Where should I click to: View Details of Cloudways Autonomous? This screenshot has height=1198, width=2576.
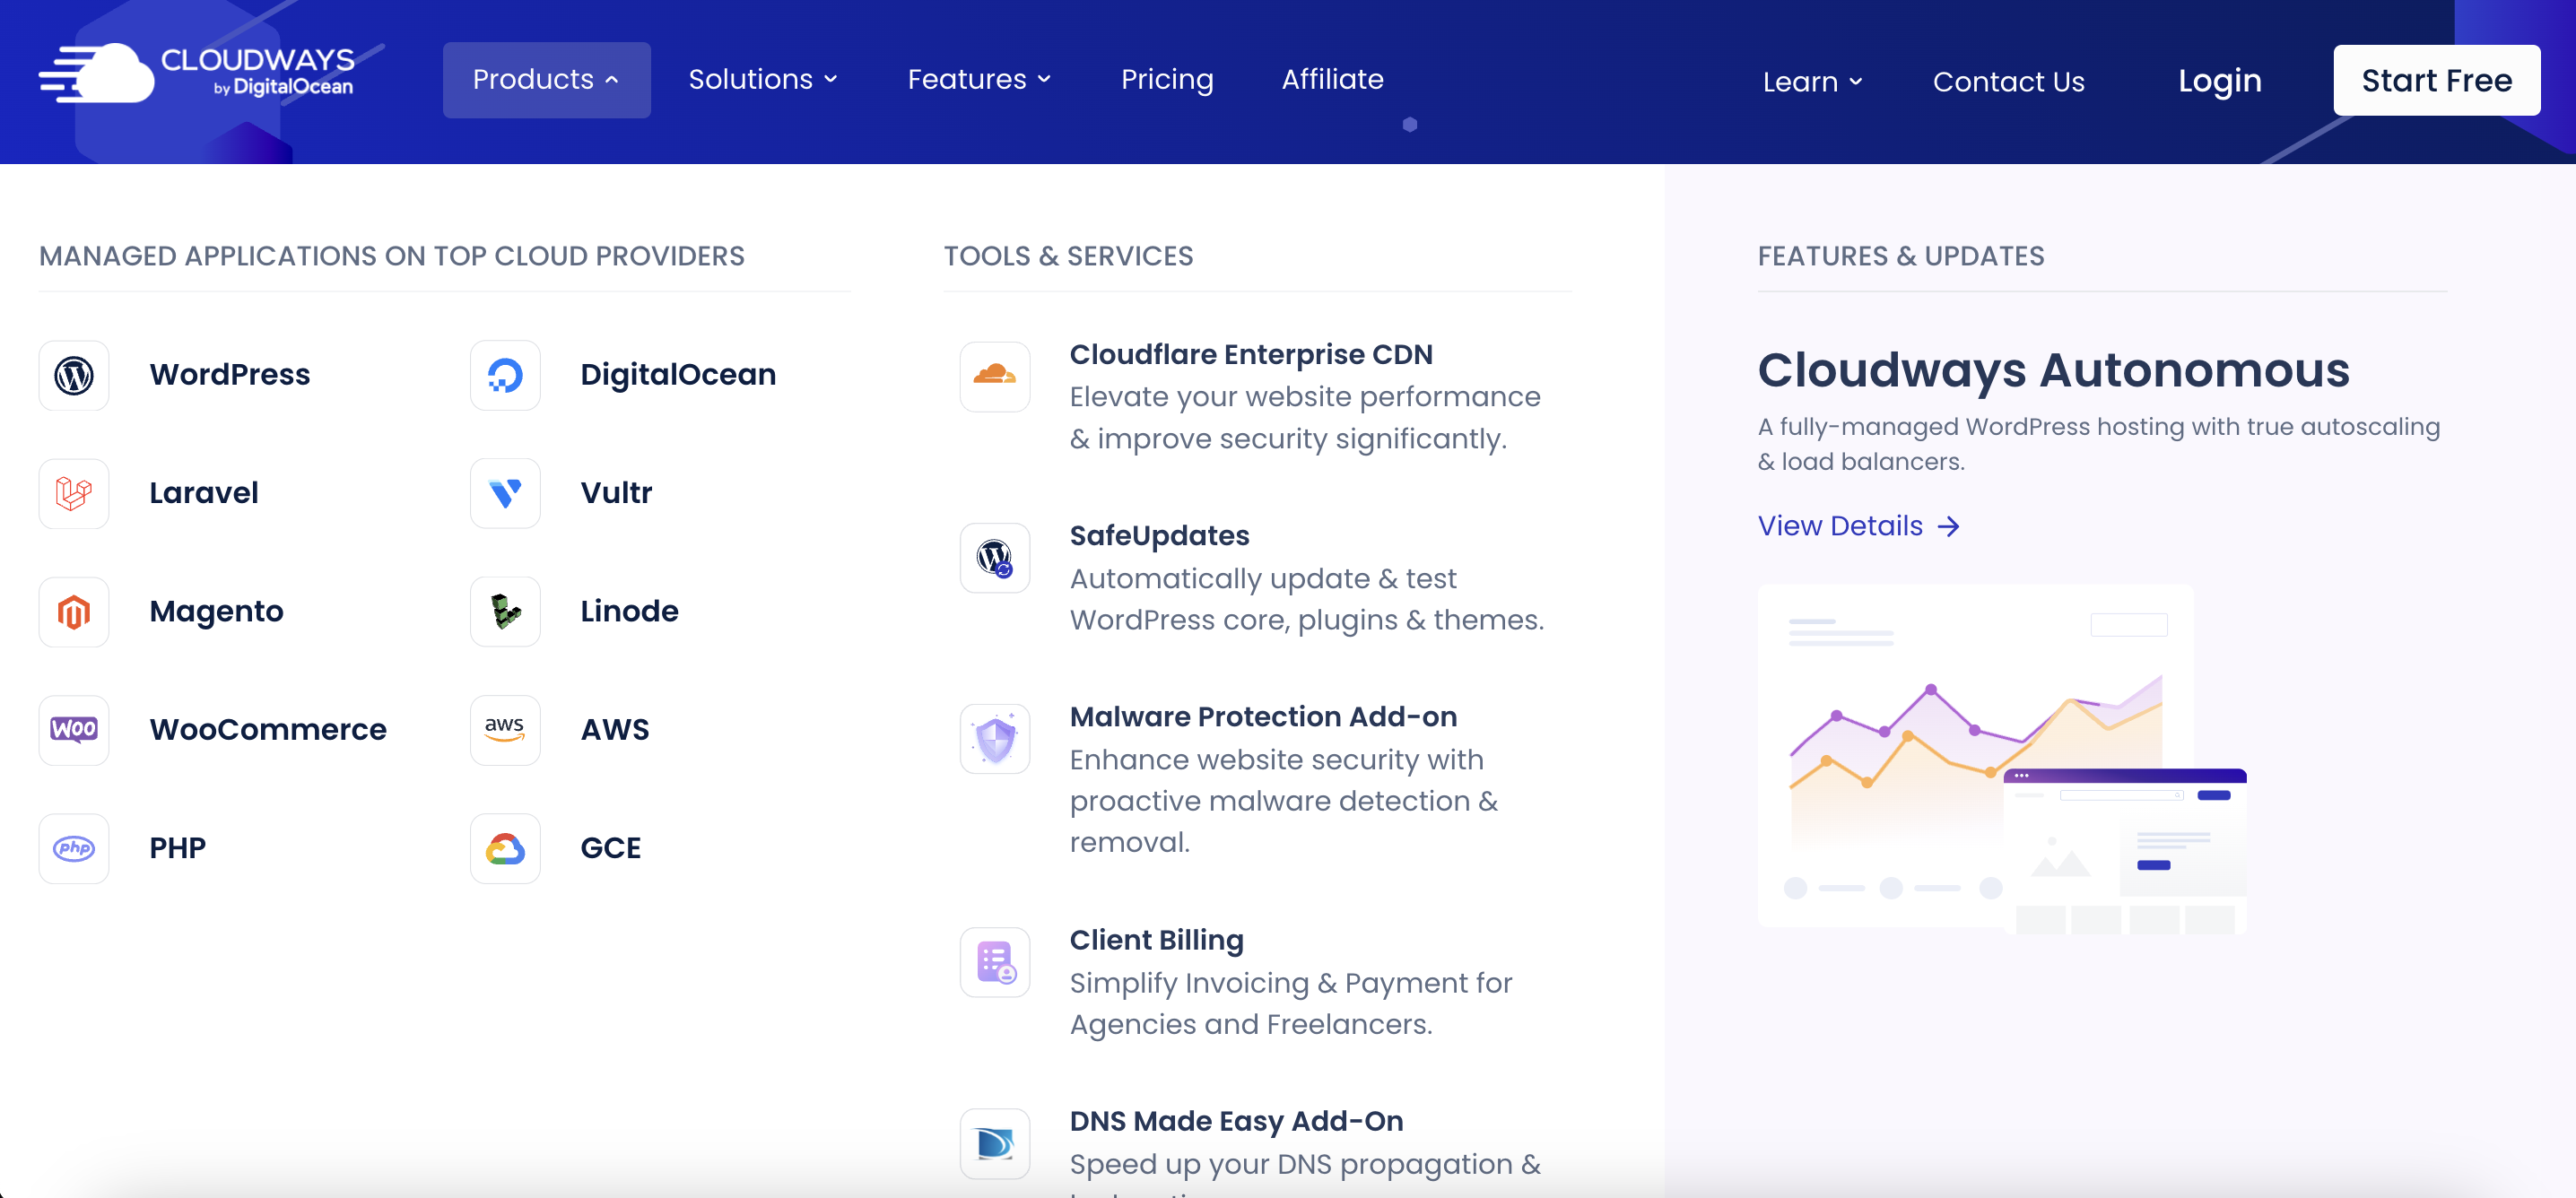1858,525
